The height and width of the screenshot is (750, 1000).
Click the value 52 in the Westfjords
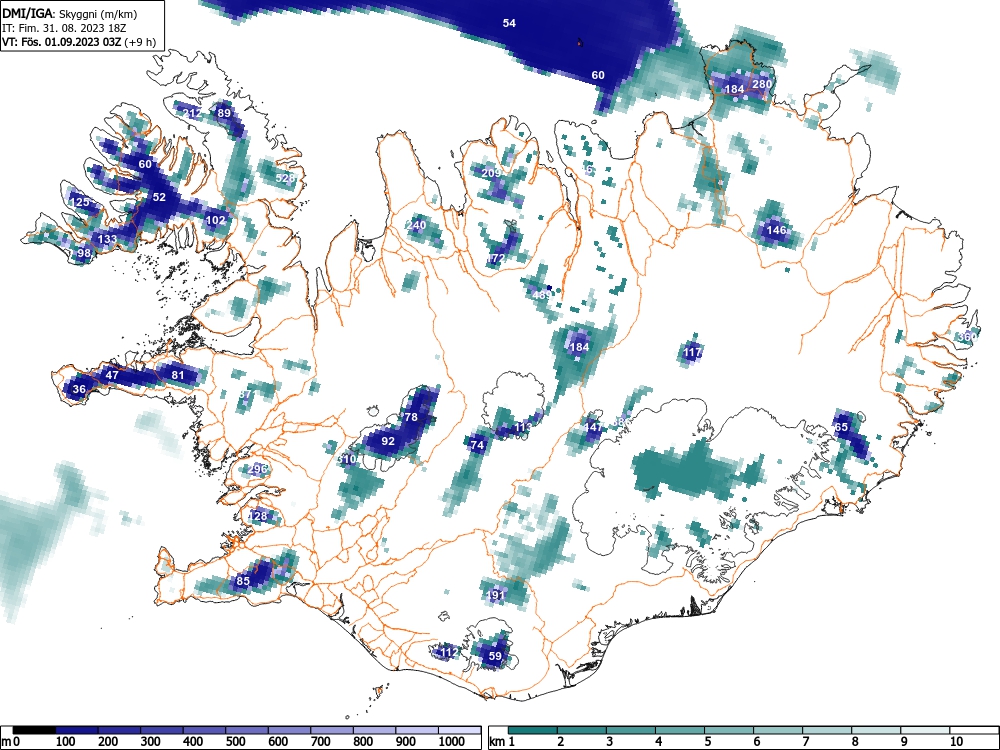tap(159, 197)
